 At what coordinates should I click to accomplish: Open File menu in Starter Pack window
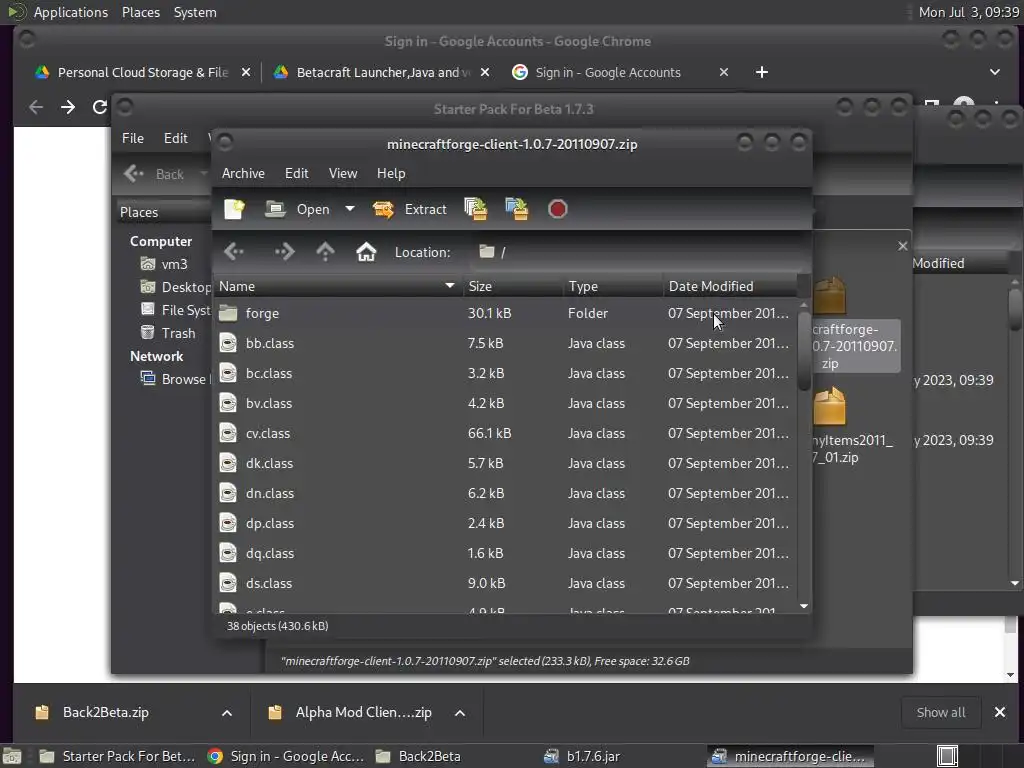pyautogui.click(x=133, y=138)
